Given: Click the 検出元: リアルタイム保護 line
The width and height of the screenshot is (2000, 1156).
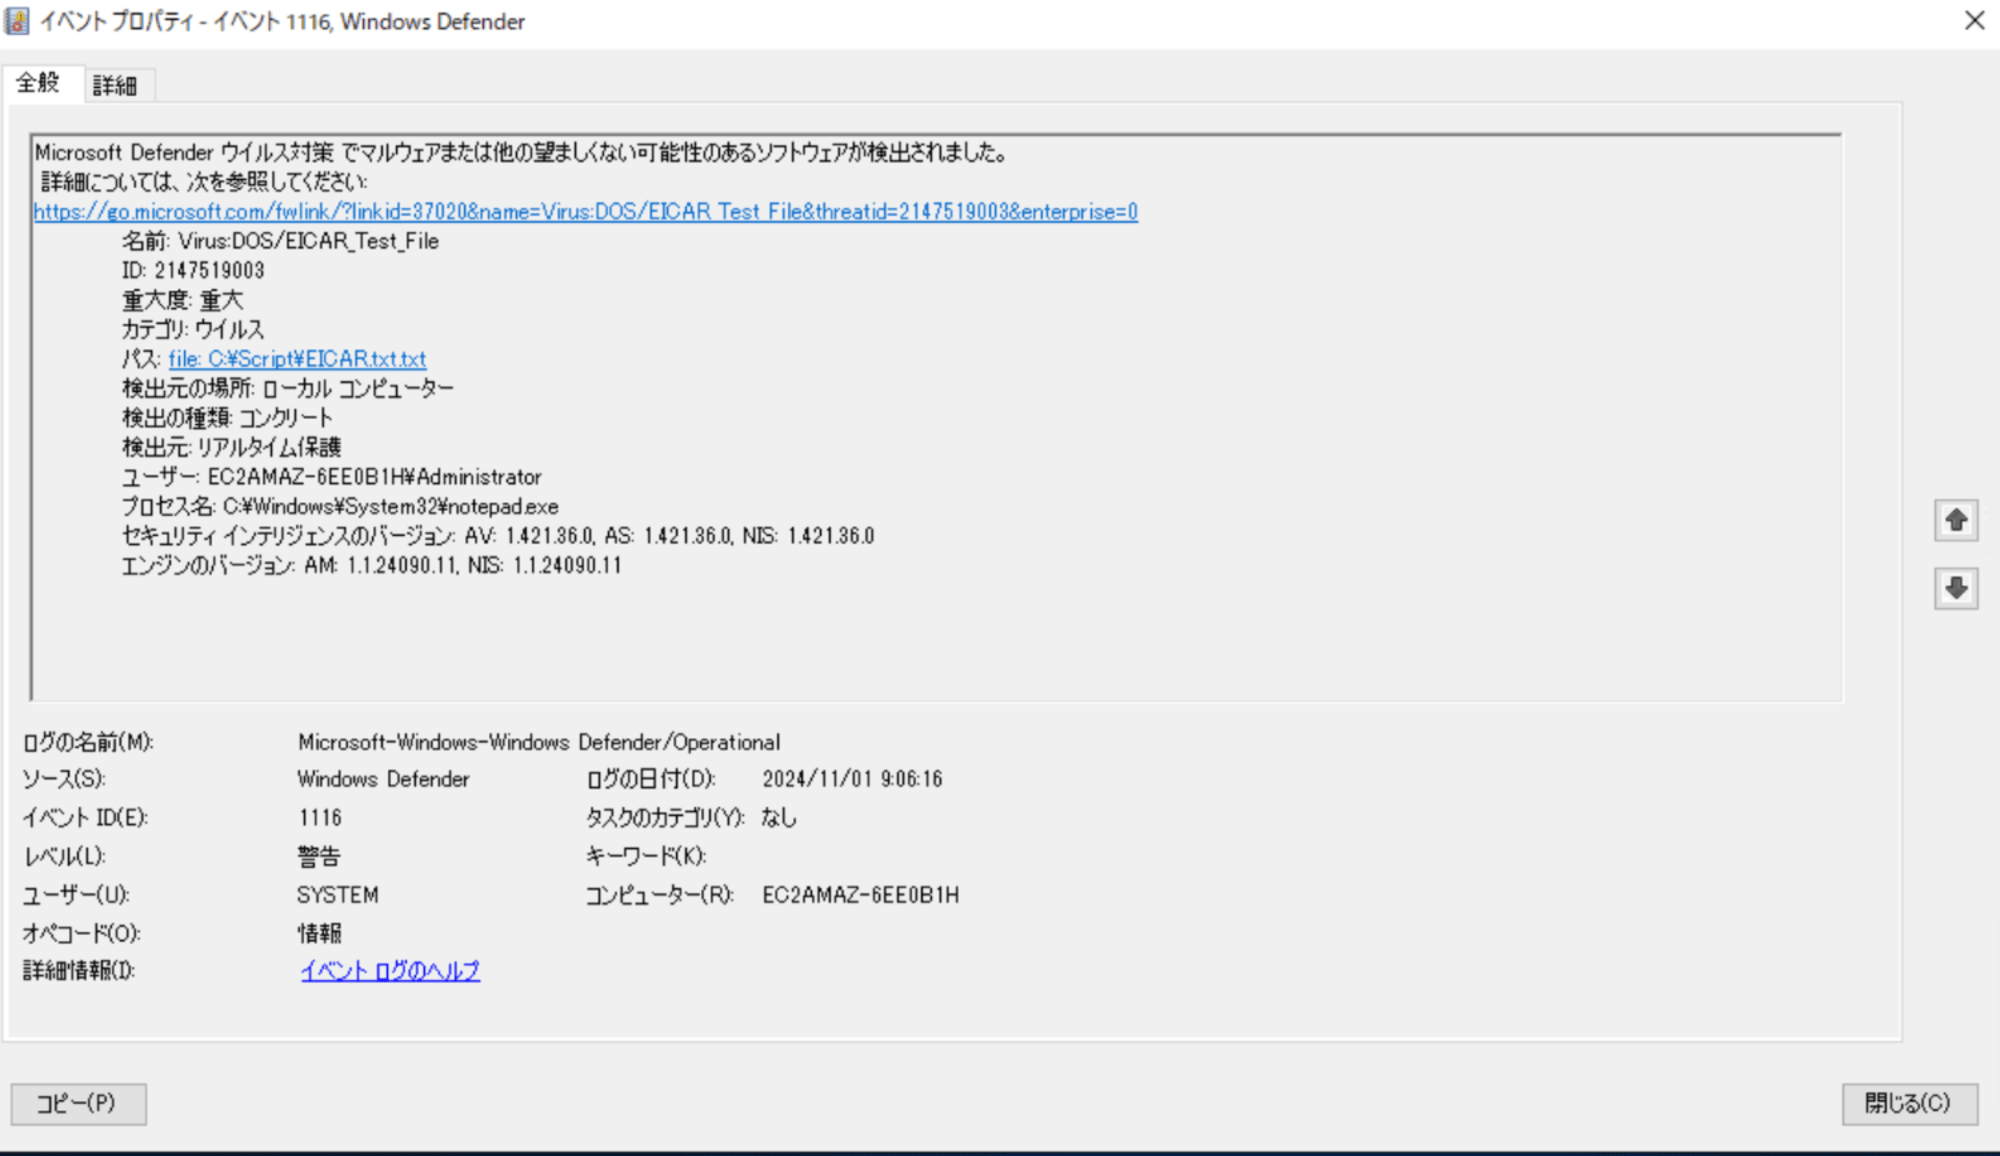Looking at the screenshot, I should (x=231, y=447).
